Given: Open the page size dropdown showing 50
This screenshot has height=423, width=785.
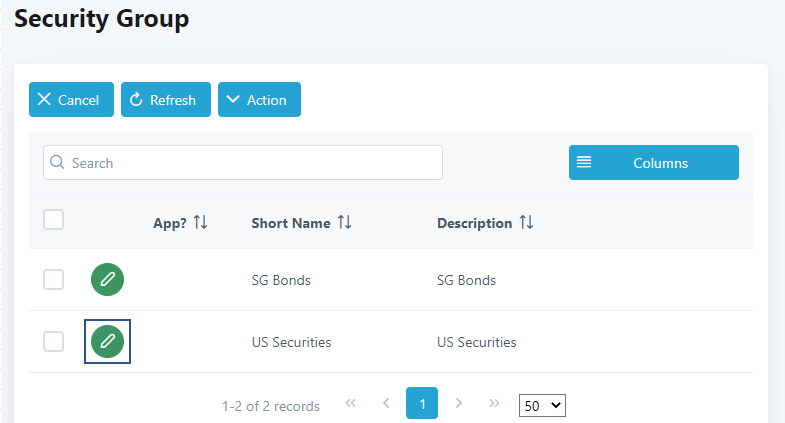Looking at the screenshot, I should [x=543, y=405].
